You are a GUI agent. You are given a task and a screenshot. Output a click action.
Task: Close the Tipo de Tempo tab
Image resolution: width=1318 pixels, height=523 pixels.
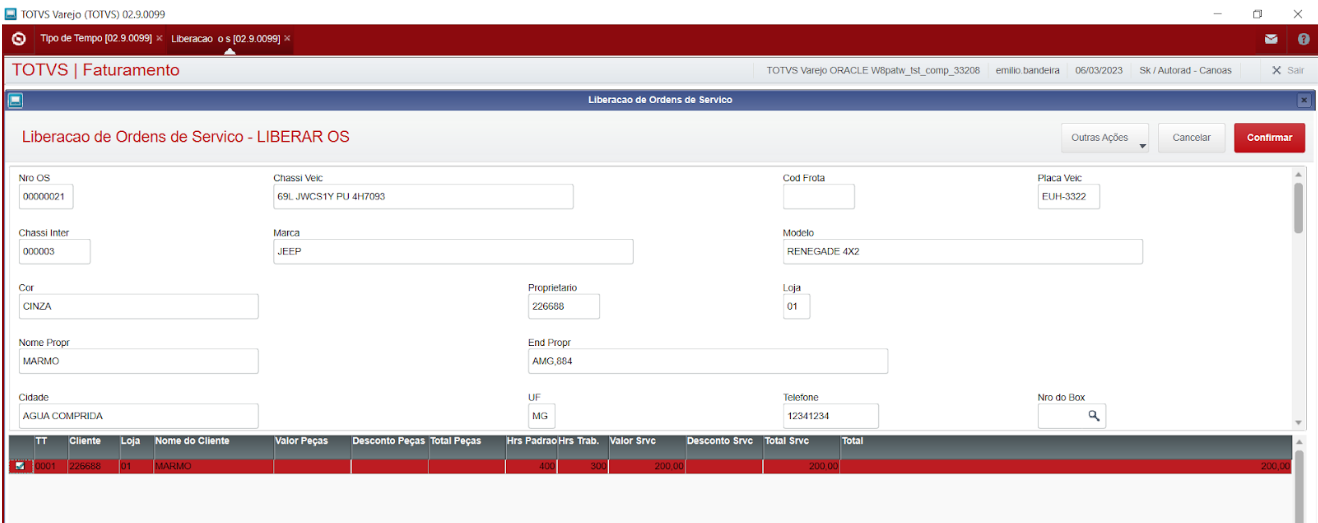[159, 38]
